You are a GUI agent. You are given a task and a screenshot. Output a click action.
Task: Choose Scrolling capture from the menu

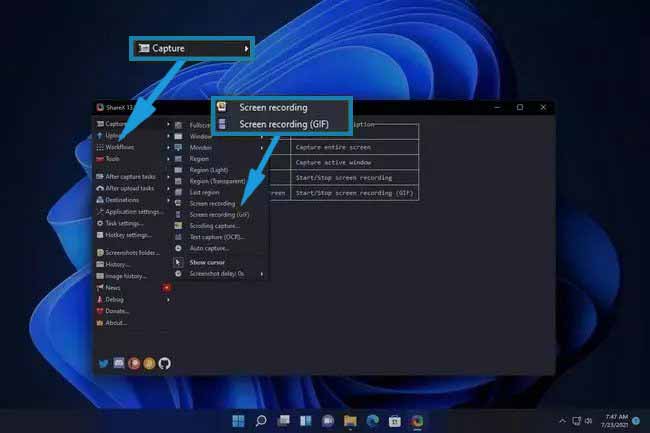point(215,226)
